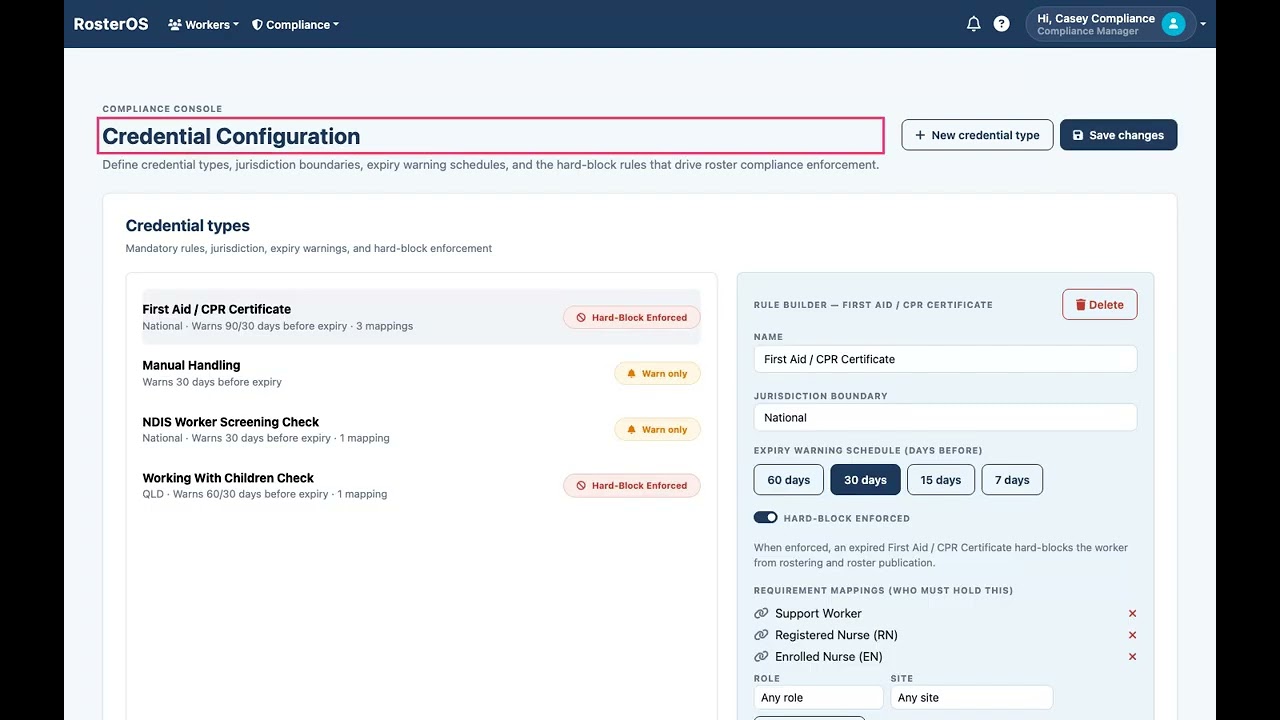Image resolution: width=1280 pixels, height=720 pixels.
Task: Click the user avatar icon
Action: [1173, 24]
